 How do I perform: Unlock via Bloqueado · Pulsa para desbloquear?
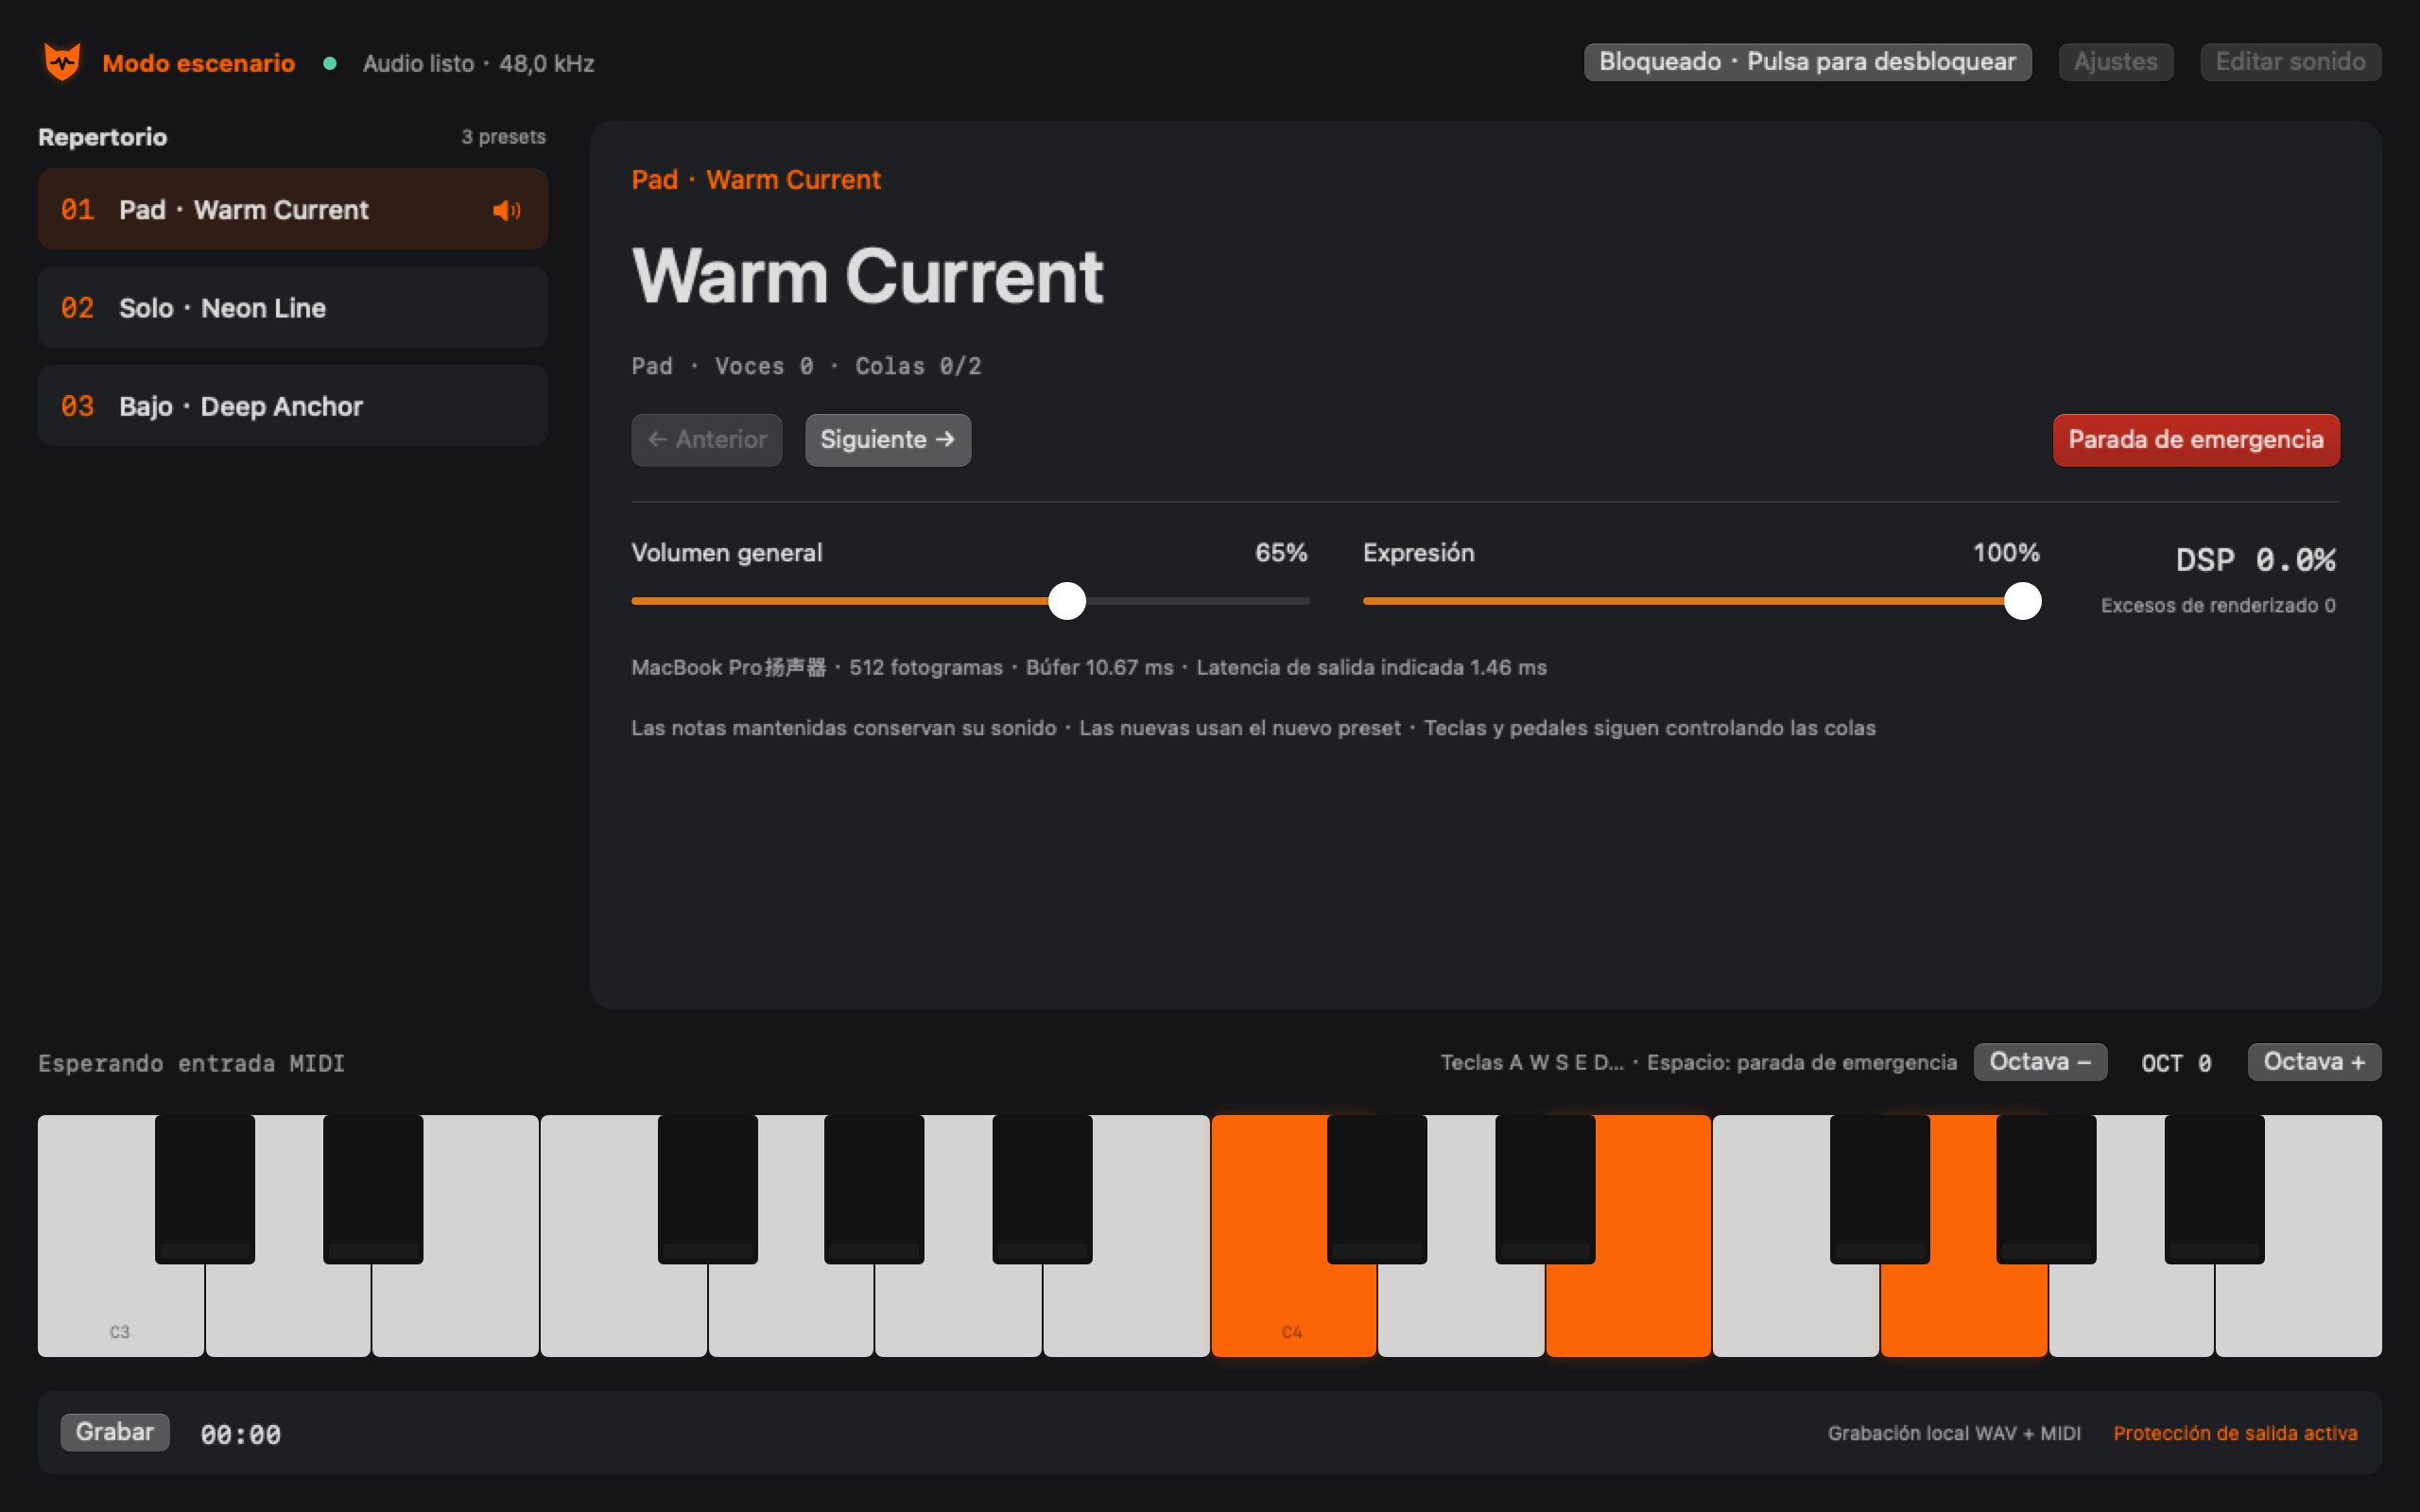tap(1807, 62)
